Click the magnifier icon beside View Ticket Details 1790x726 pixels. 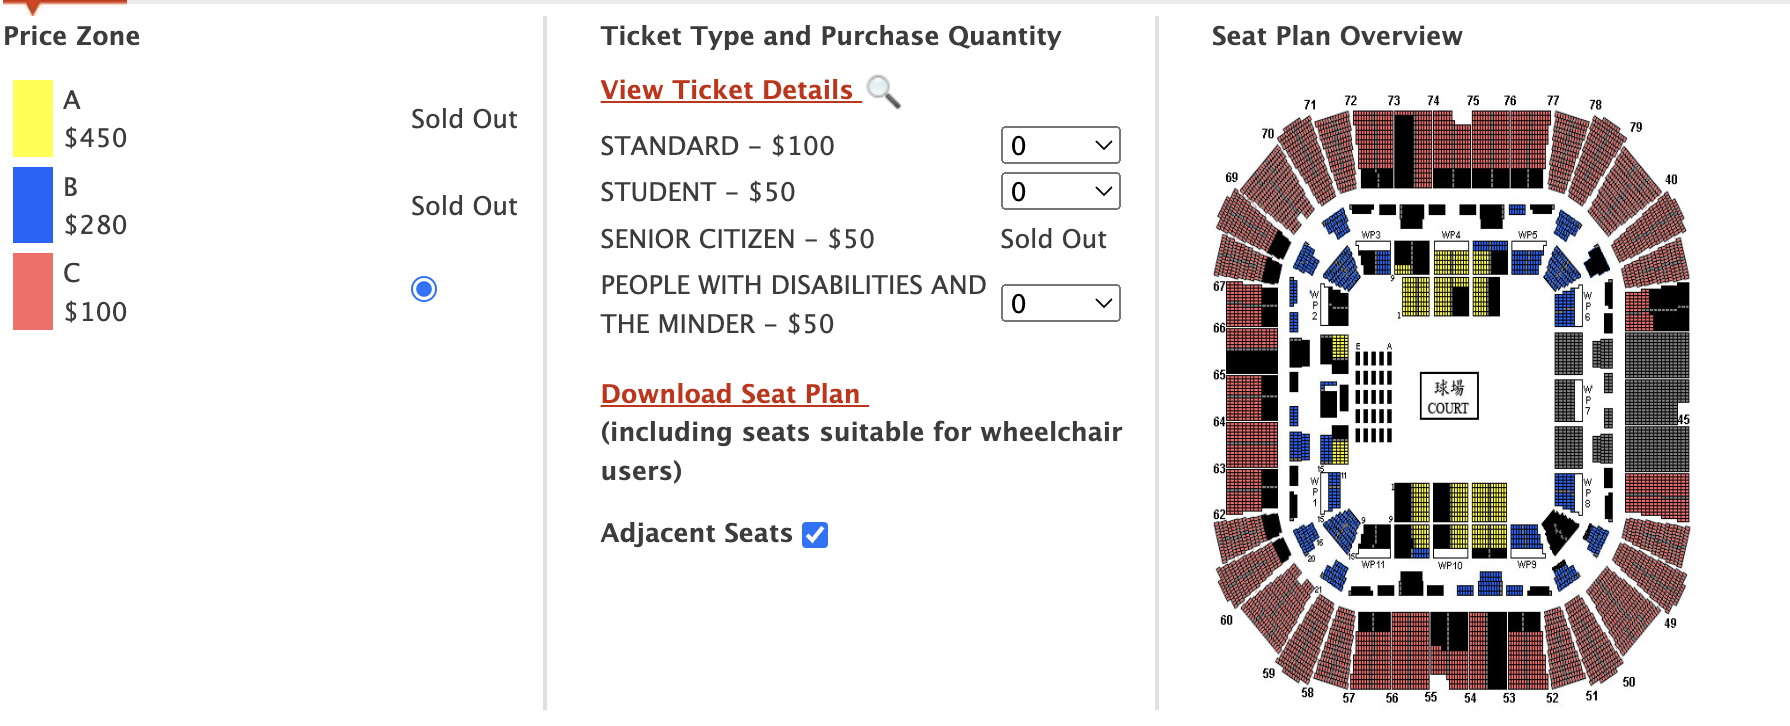[x=883, y=91]
